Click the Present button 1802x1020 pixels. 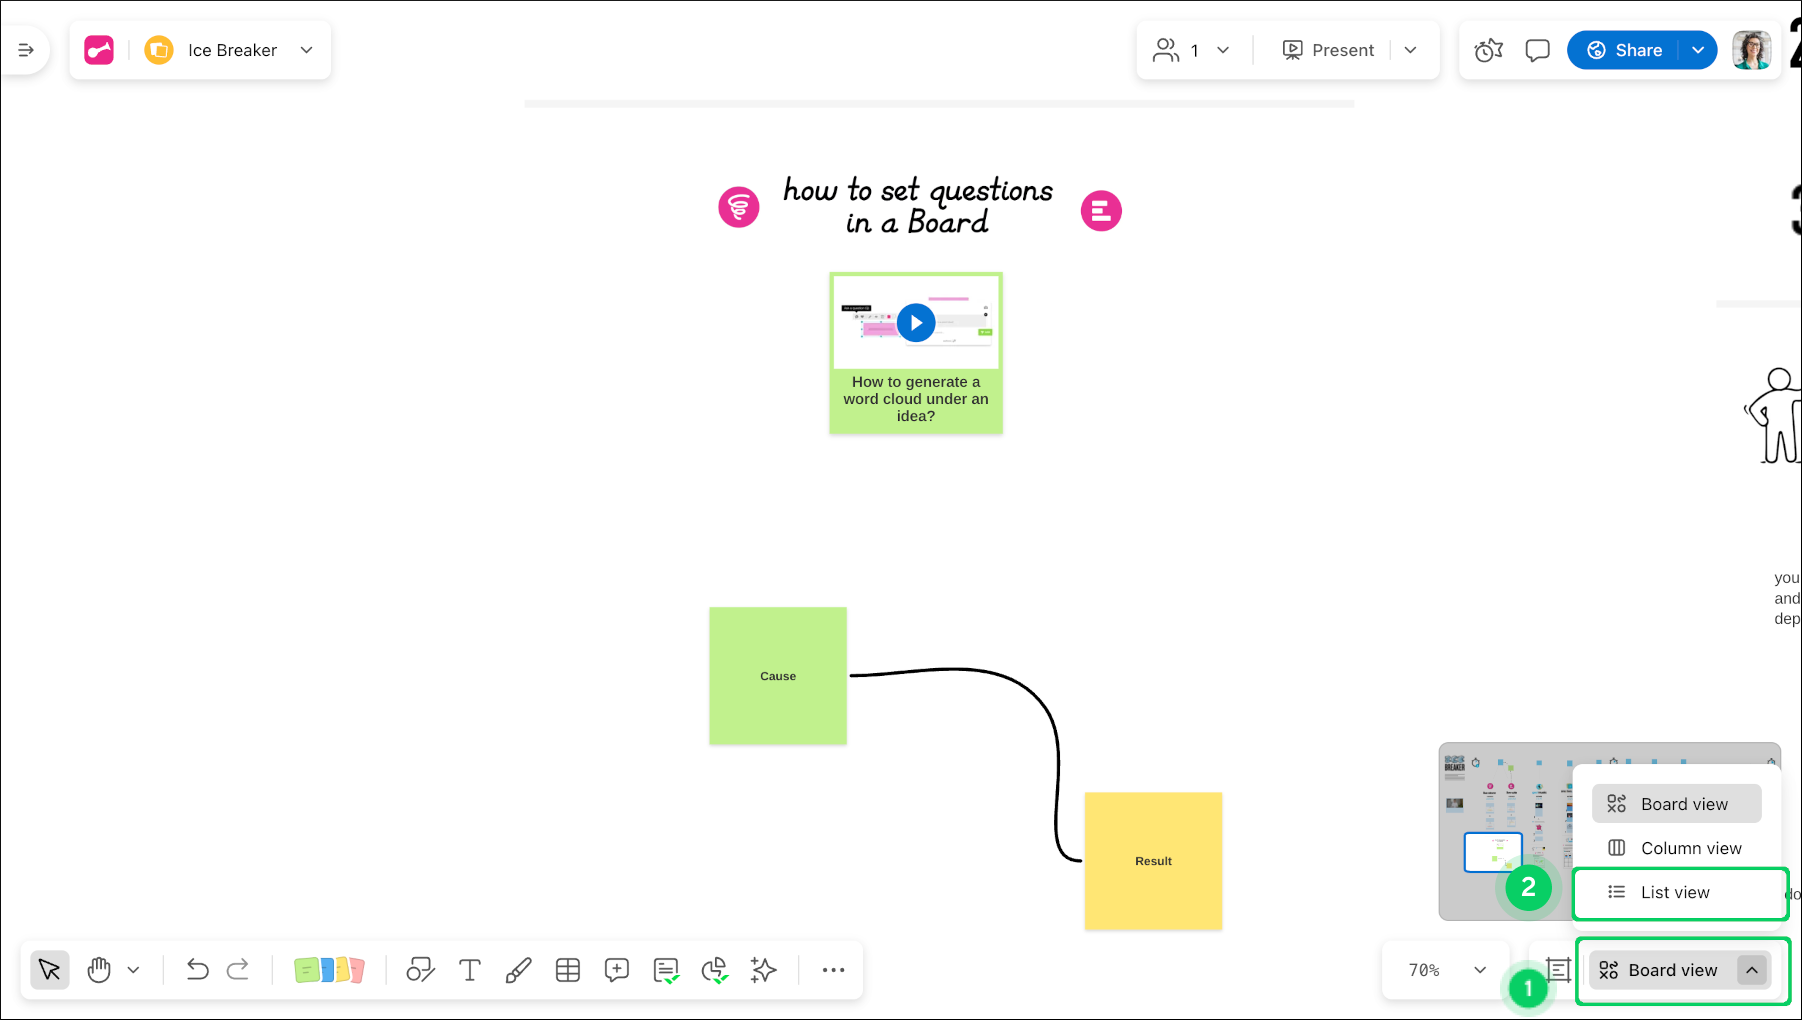click(1328, 50)
